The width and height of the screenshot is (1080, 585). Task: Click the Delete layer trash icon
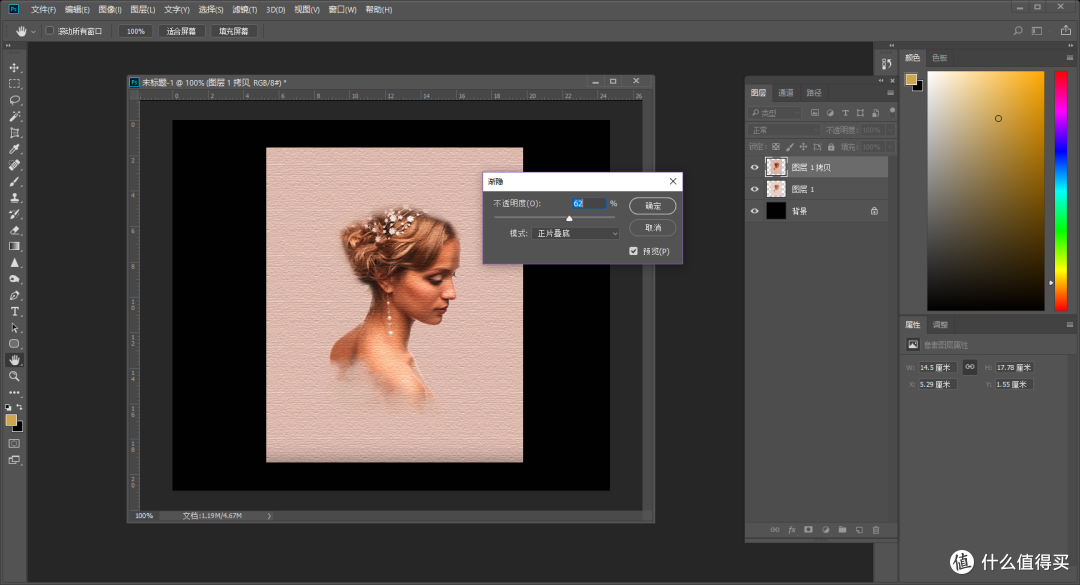876,530
